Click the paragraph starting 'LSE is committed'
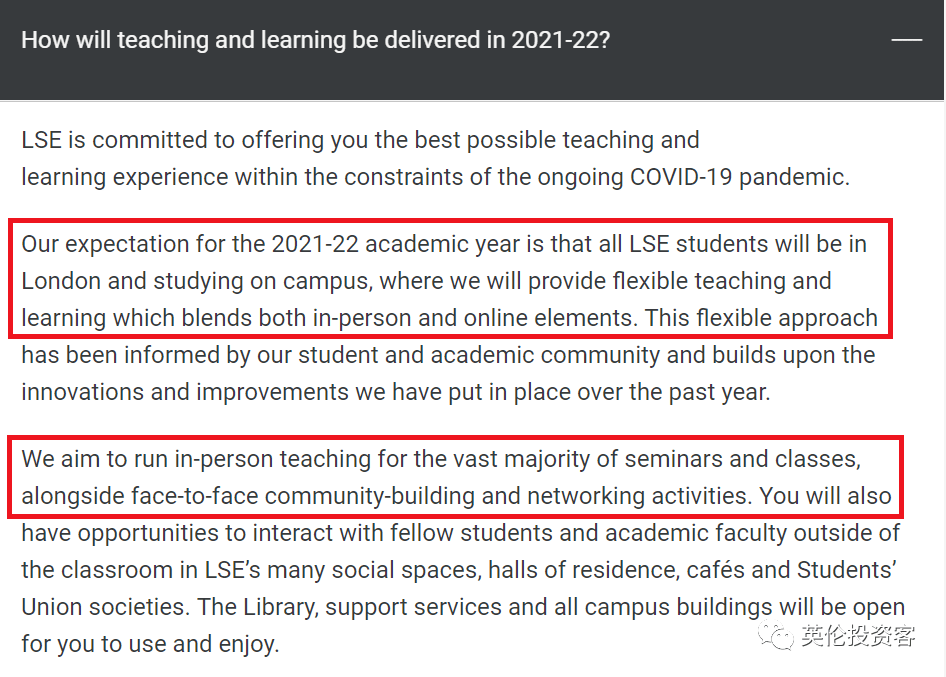The width and height of the screenshot is (946, 677). (436, 159)
